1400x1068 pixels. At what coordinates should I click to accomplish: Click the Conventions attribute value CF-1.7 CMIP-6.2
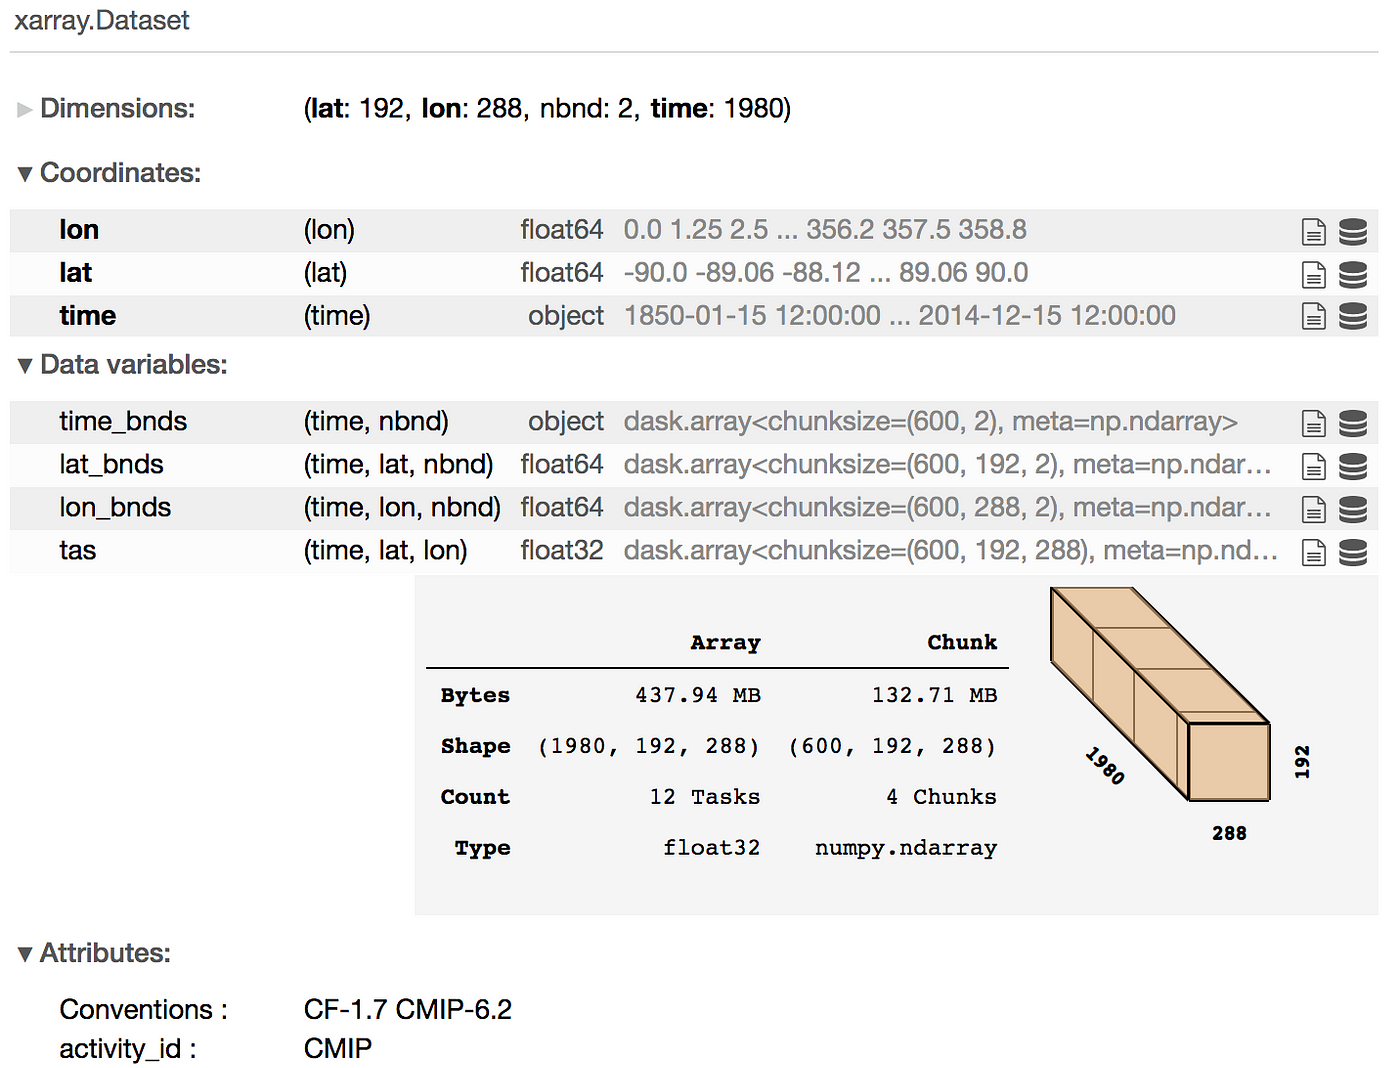point(408,1010)
